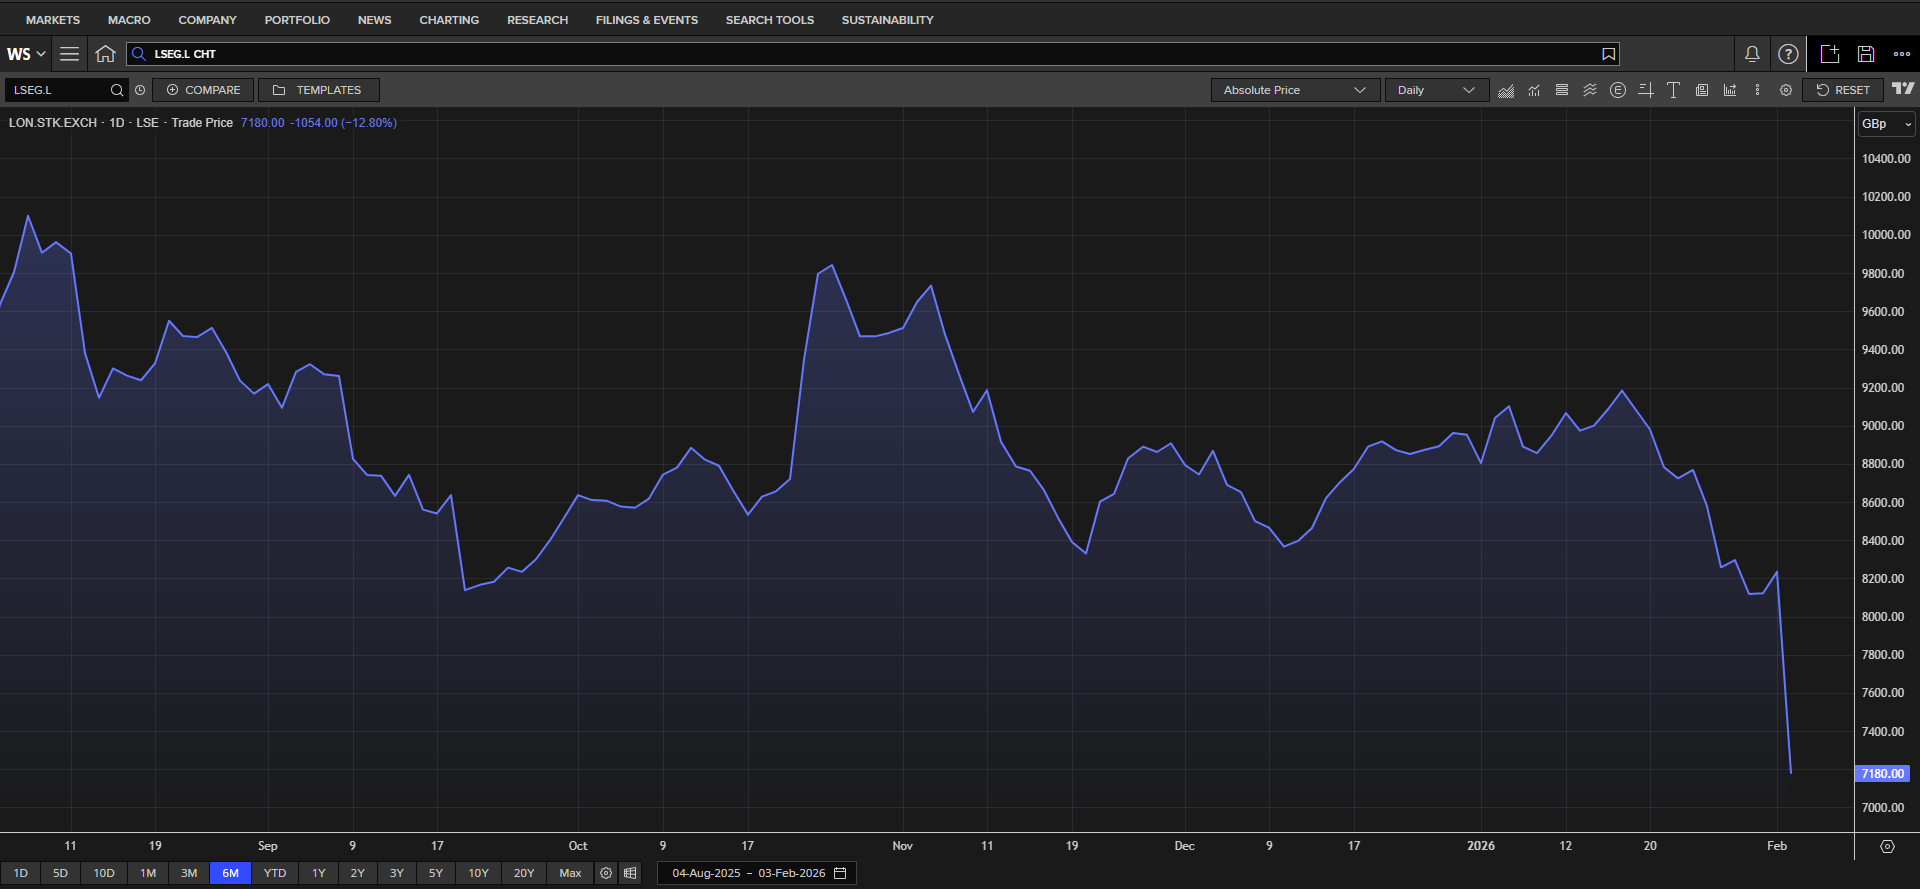Toggle the data table view icon
Viewport: 1920px width, 889px height.
pyautogui.click(x=630, y=873)
